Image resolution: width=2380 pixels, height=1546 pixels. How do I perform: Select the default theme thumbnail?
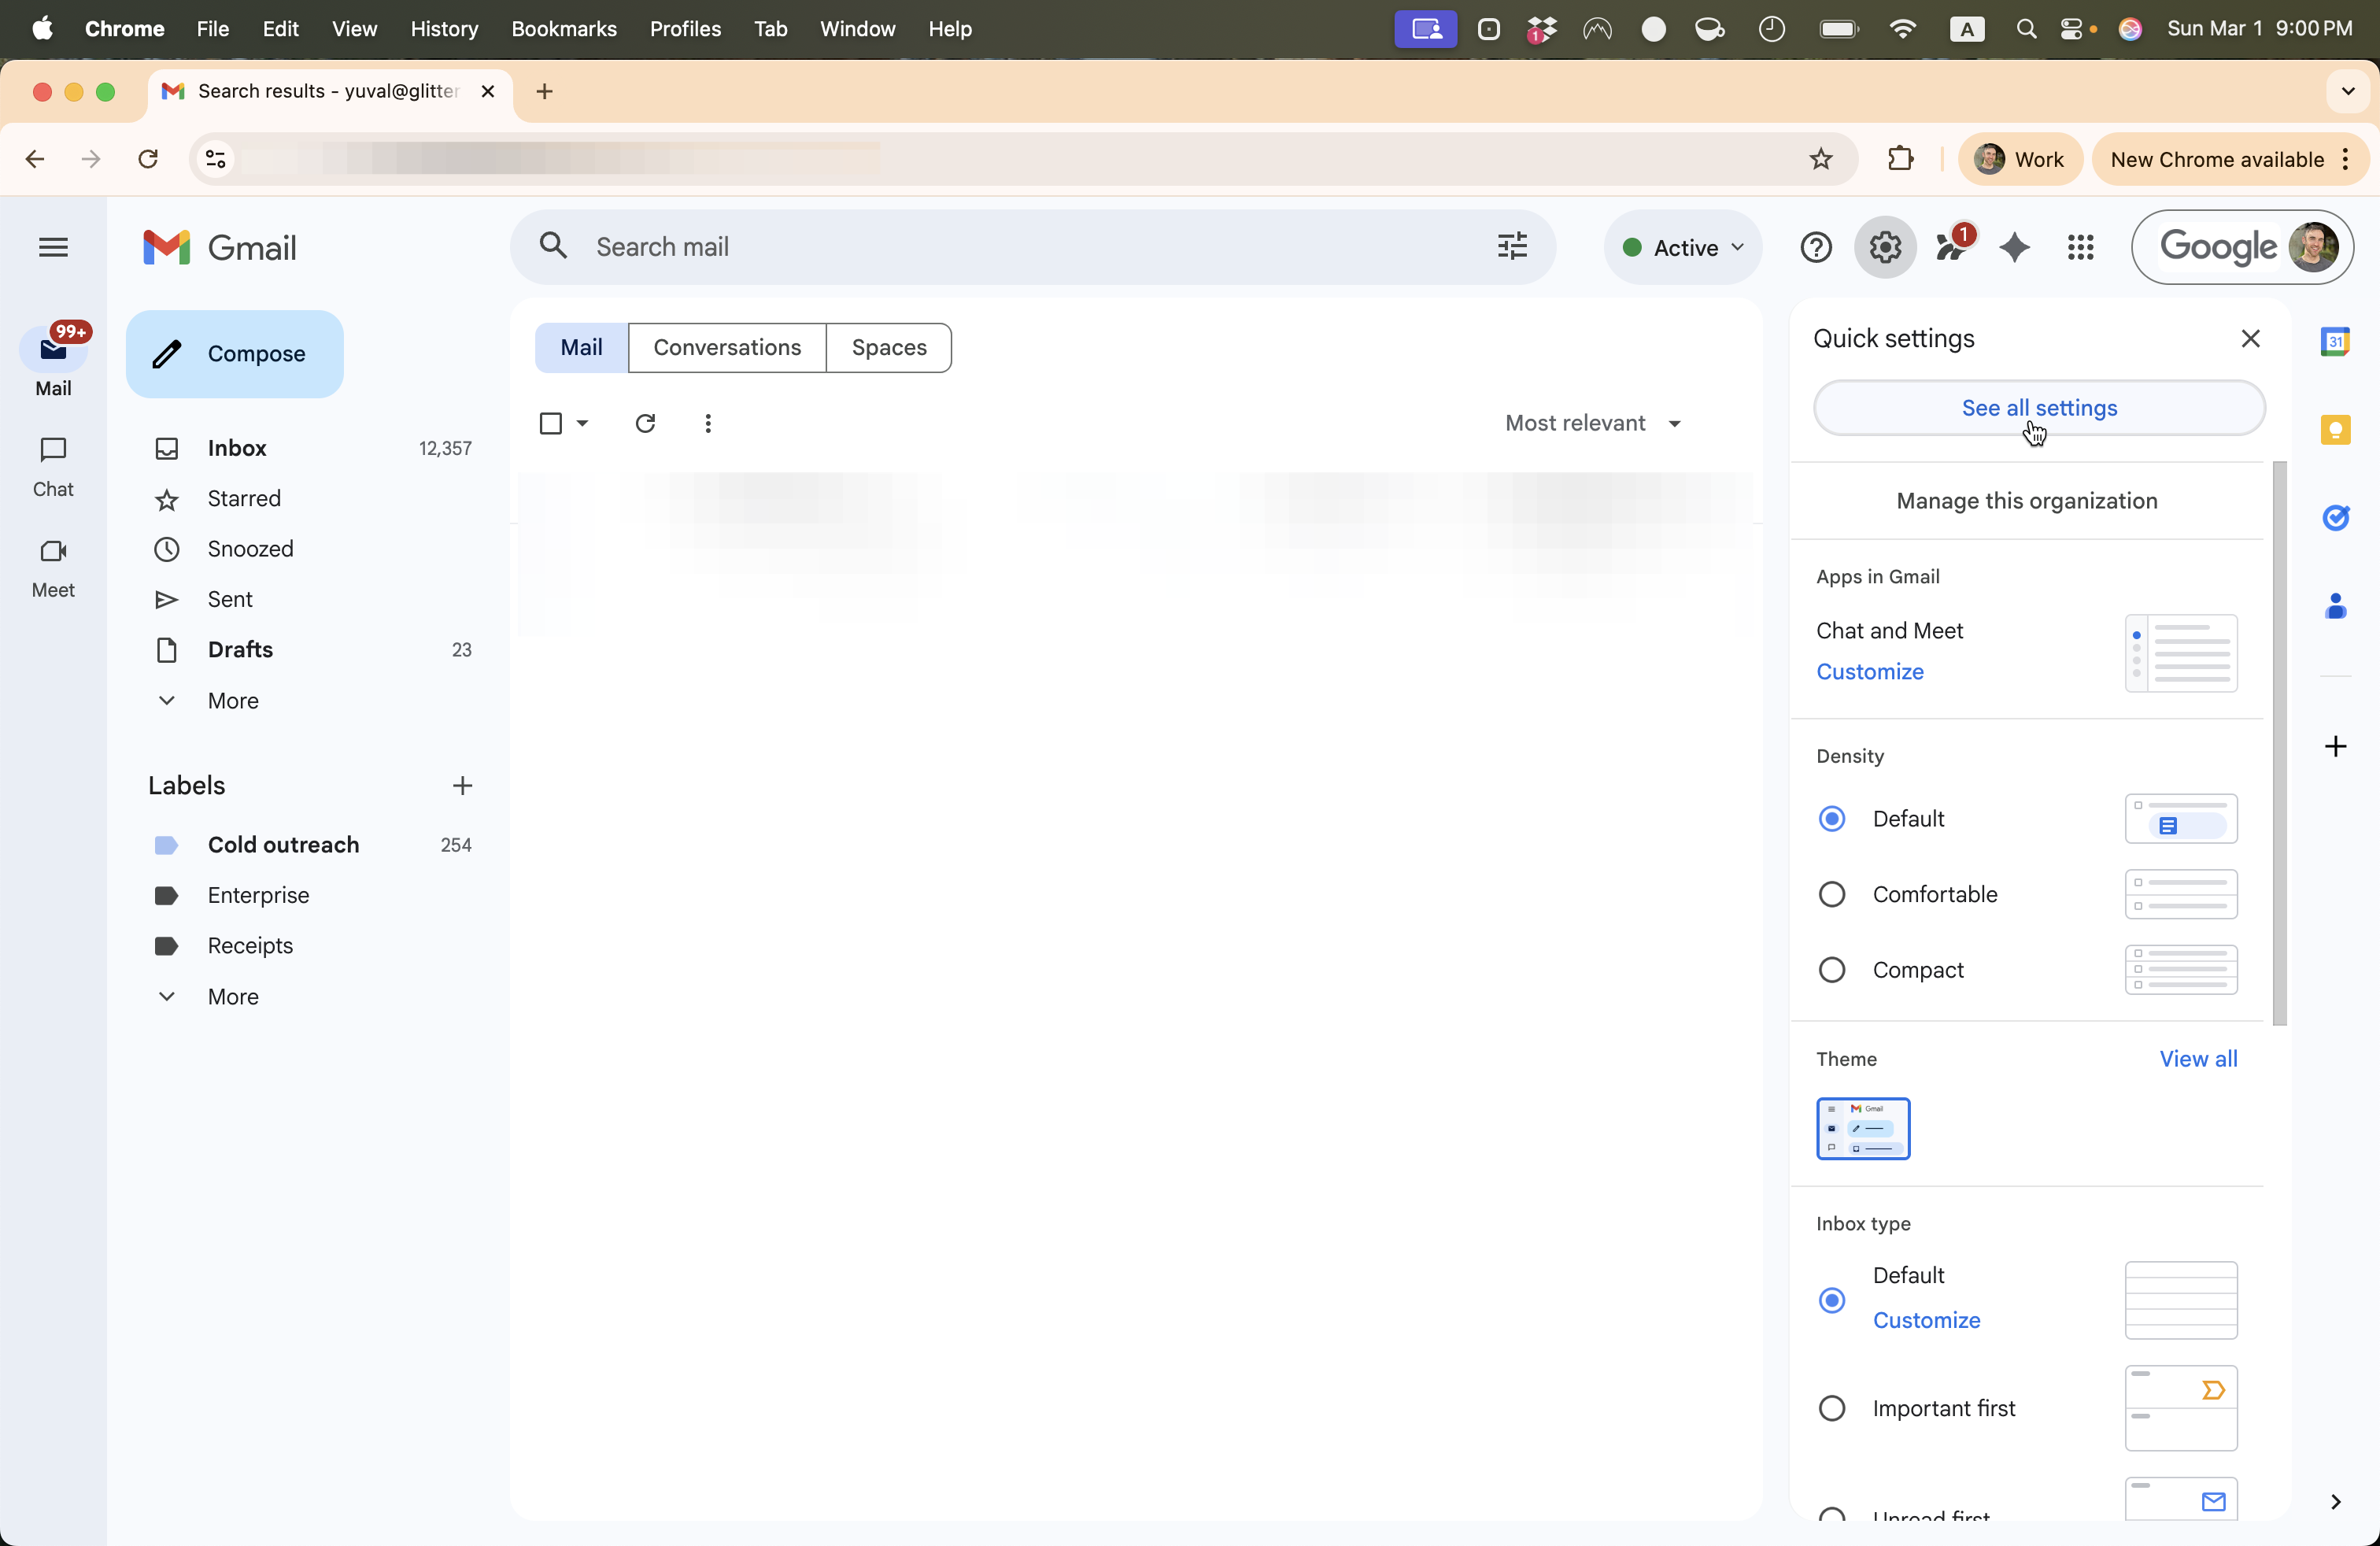pyautogui.click(x=1862, y=1128)
